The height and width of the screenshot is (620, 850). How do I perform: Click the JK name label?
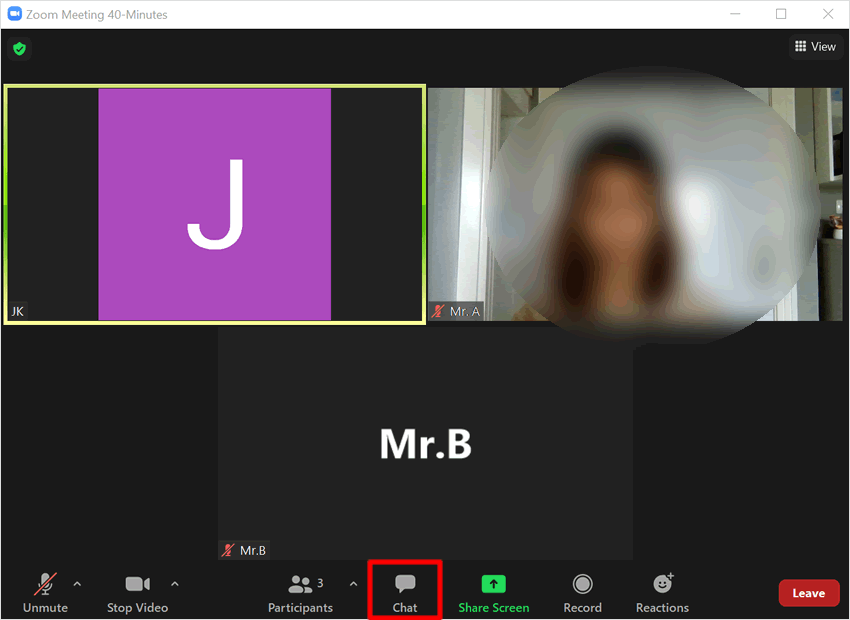(17, 312)
